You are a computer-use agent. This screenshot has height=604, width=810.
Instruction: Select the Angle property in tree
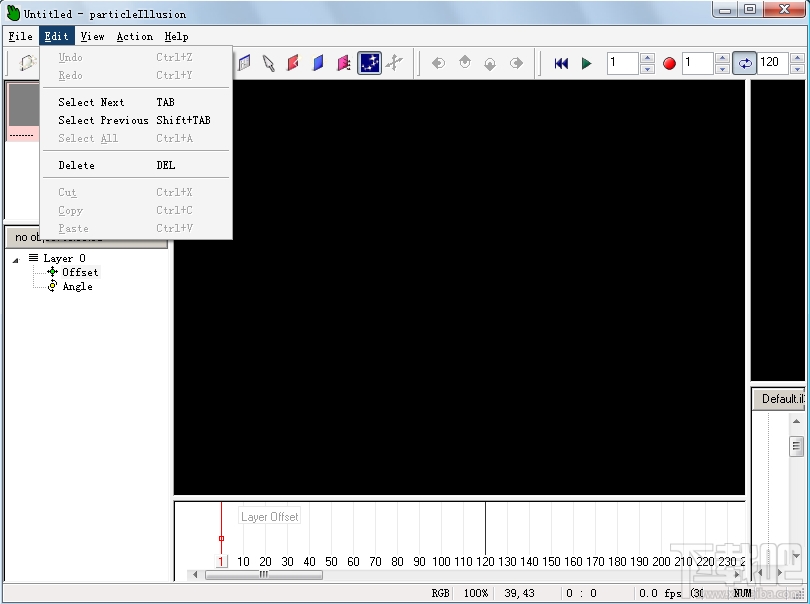(x=77, y=286)
